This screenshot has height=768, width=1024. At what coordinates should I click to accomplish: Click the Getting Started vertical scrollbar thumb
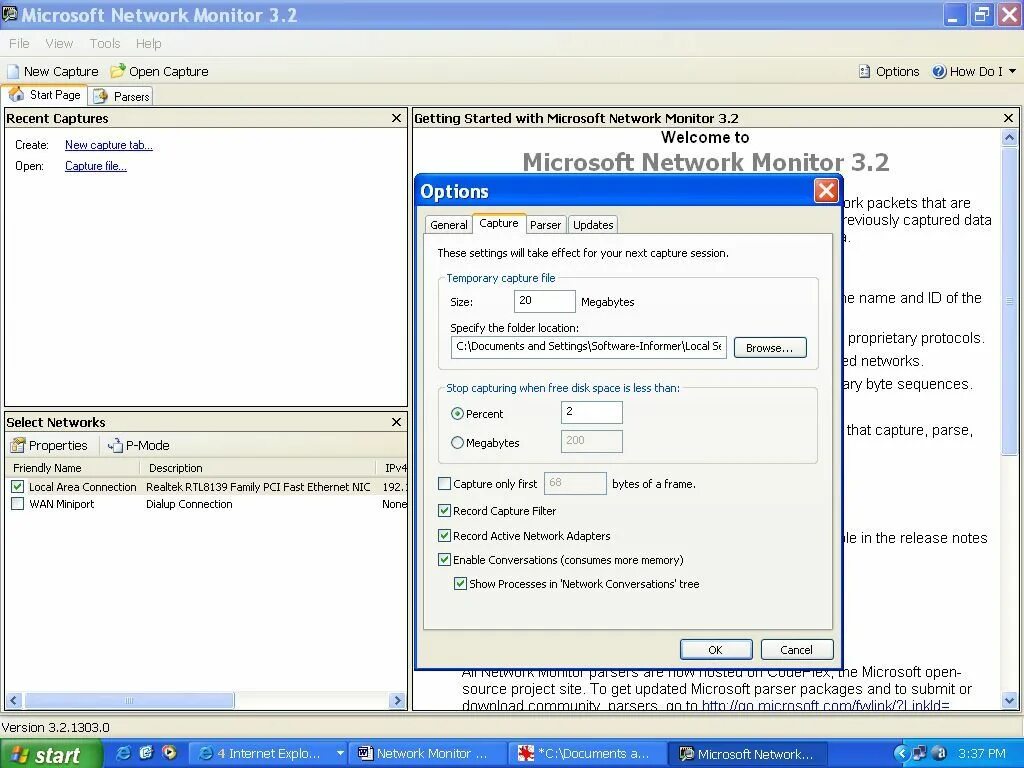(1009, 301)
